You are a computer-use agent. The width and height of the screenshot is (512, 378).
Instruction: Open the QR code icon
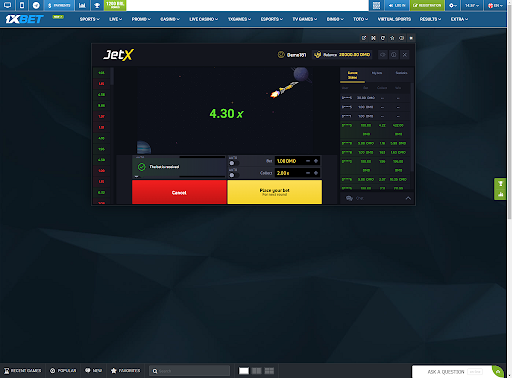click(376, 5)
